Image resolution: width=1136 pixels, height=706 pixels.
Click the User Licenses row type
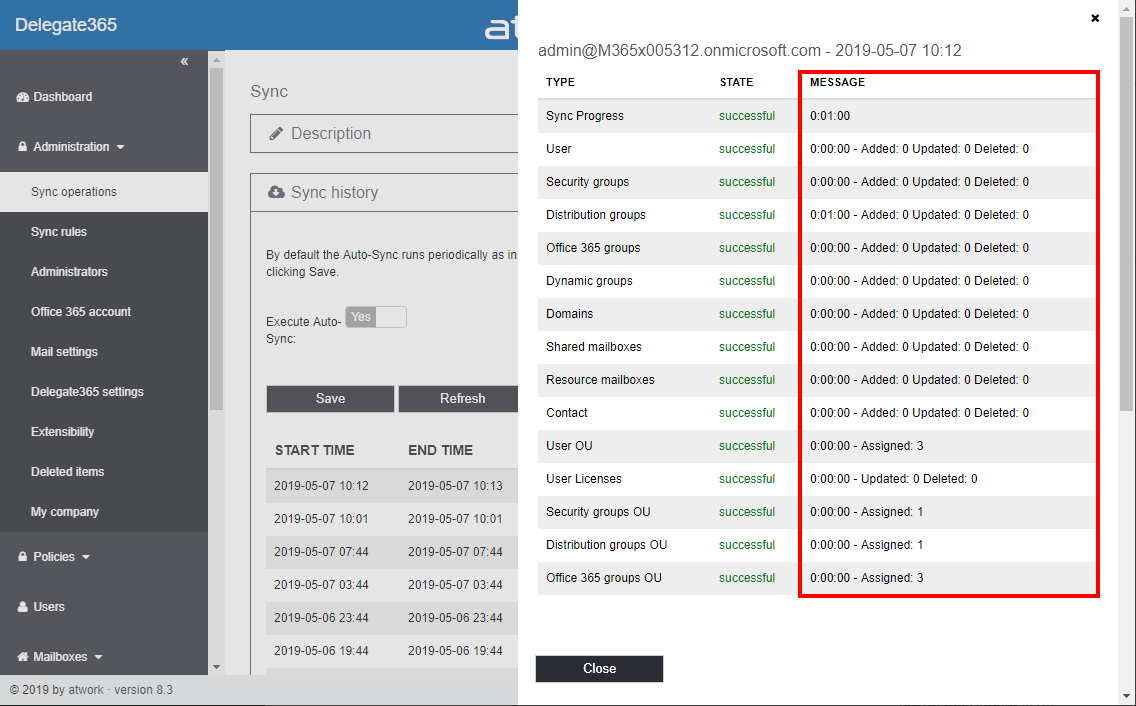point(584,479)
